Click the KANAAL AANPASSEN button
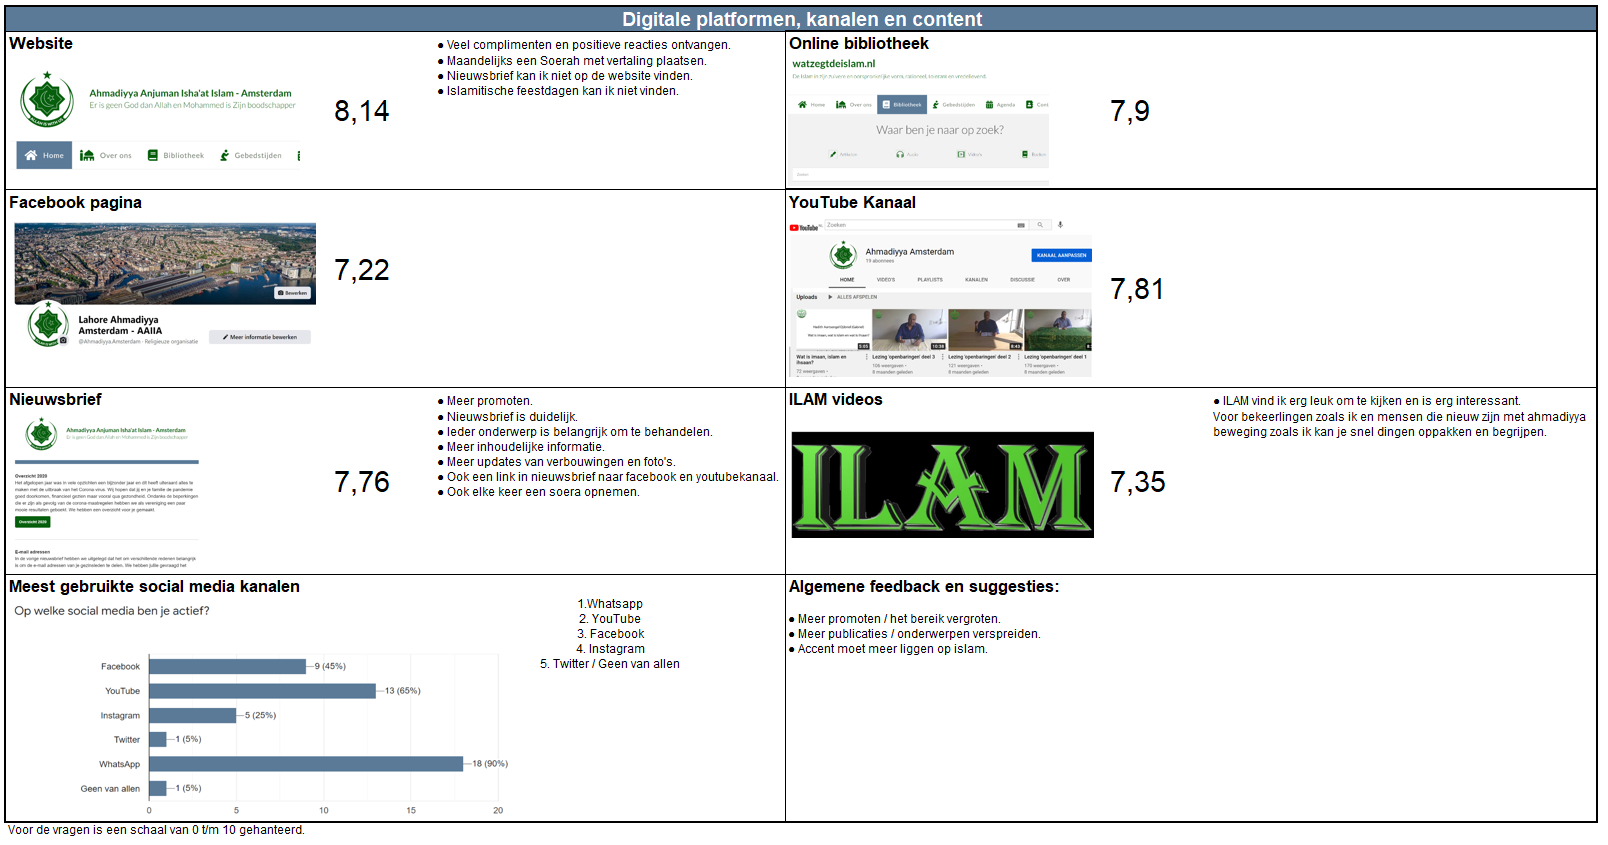This screenshot has width=1608, height=845. tap(1062, 255)
